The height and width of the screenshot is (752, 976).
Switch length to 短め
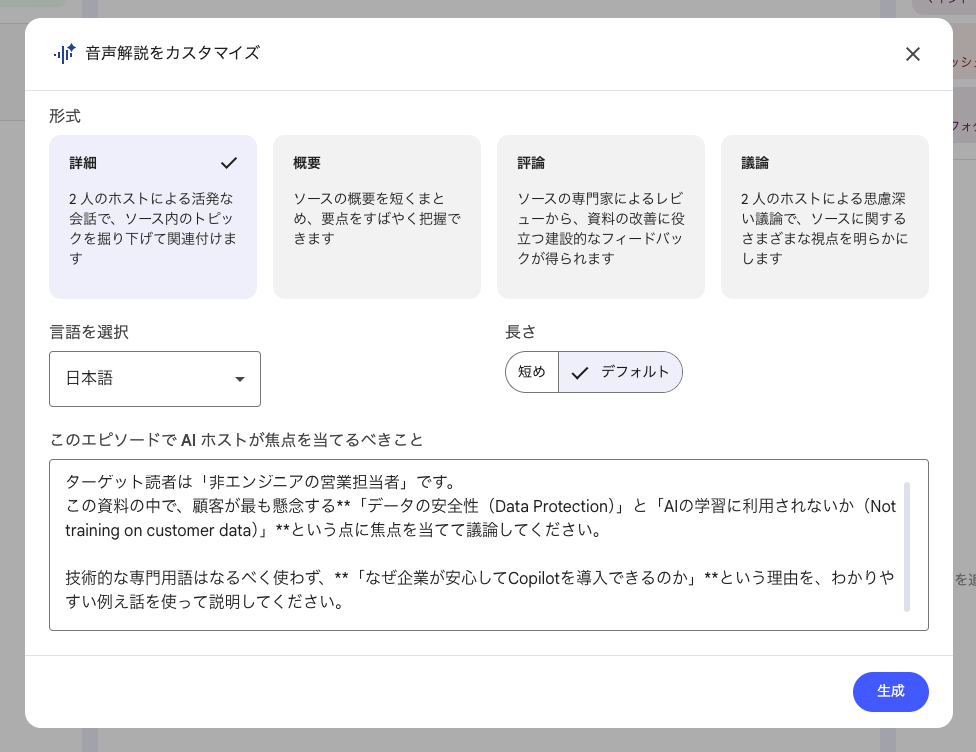click(x=532, y=371)
